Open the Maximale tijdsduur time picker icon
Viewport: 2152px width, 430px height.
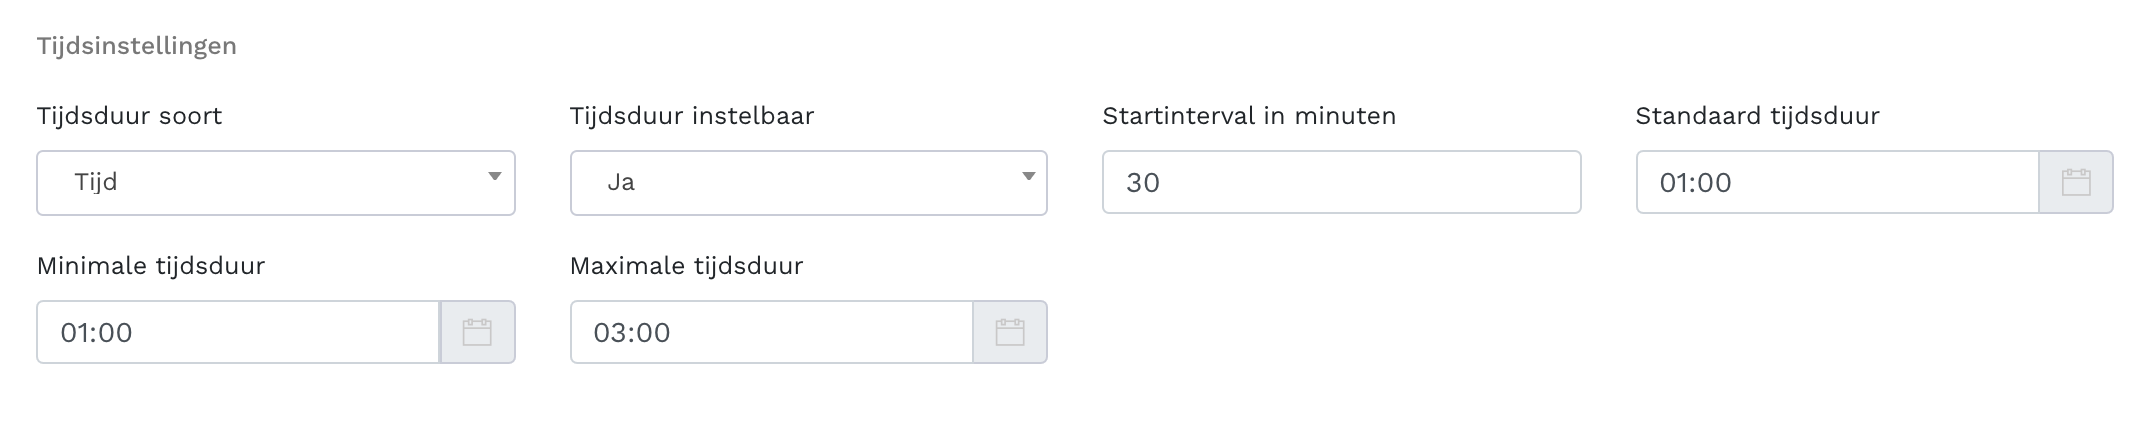tap(1010, 332)
